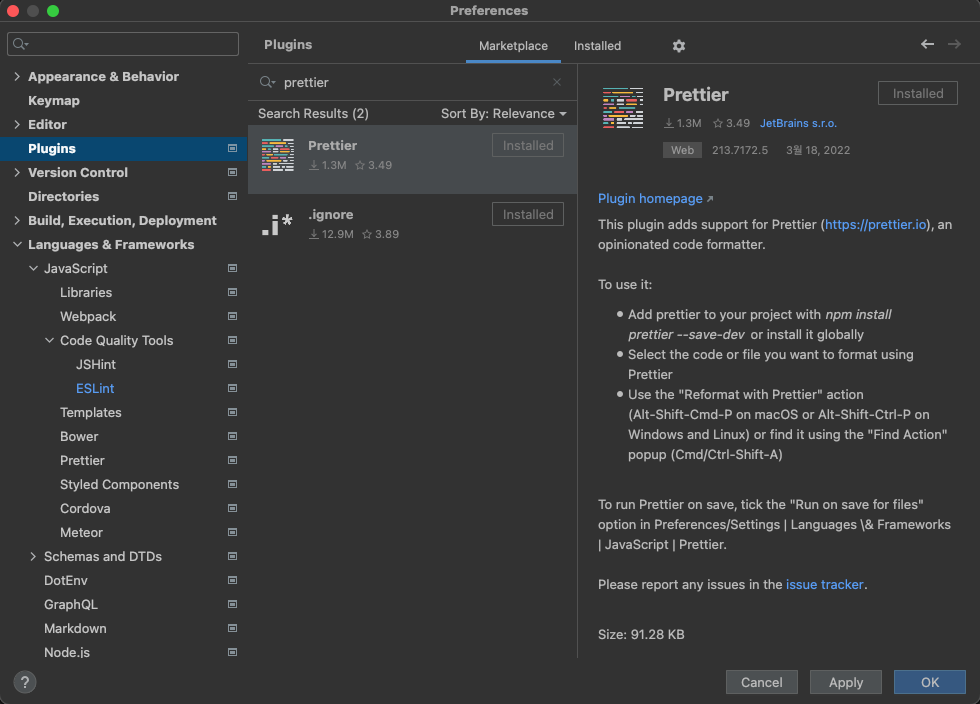Click Installed button in Prettier details header

click(x=918, y=93)
